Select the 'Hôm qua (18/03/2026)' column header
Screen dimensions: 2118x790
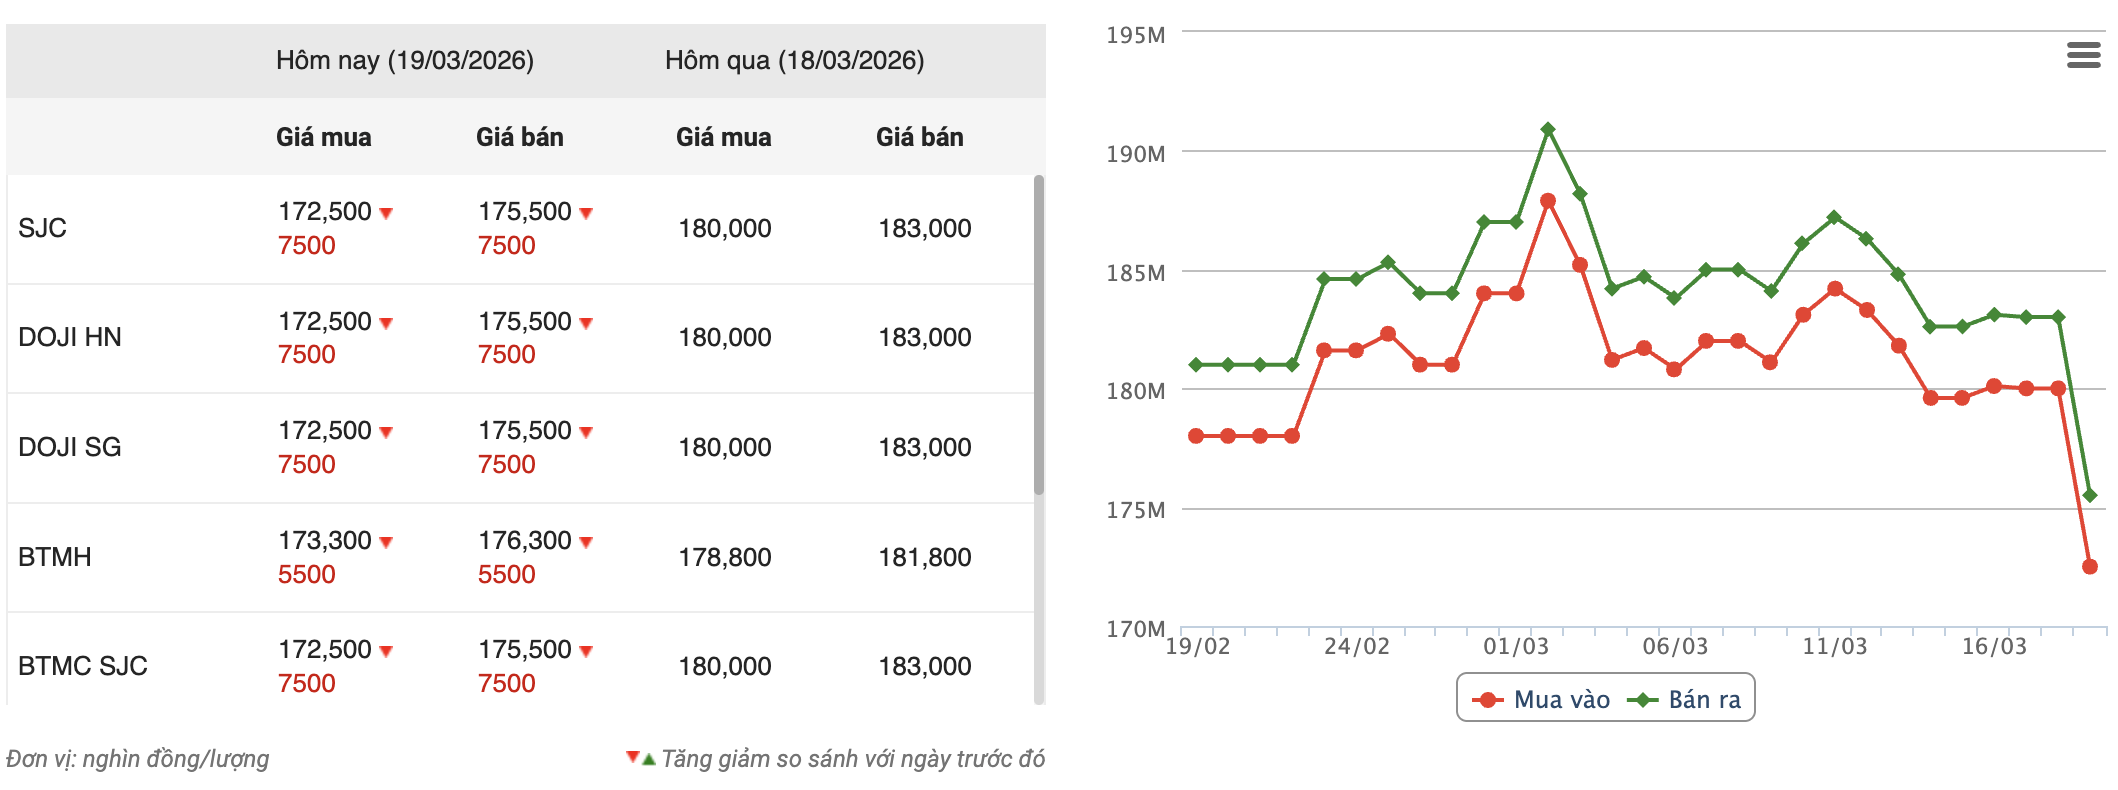[x=794, y=61]
